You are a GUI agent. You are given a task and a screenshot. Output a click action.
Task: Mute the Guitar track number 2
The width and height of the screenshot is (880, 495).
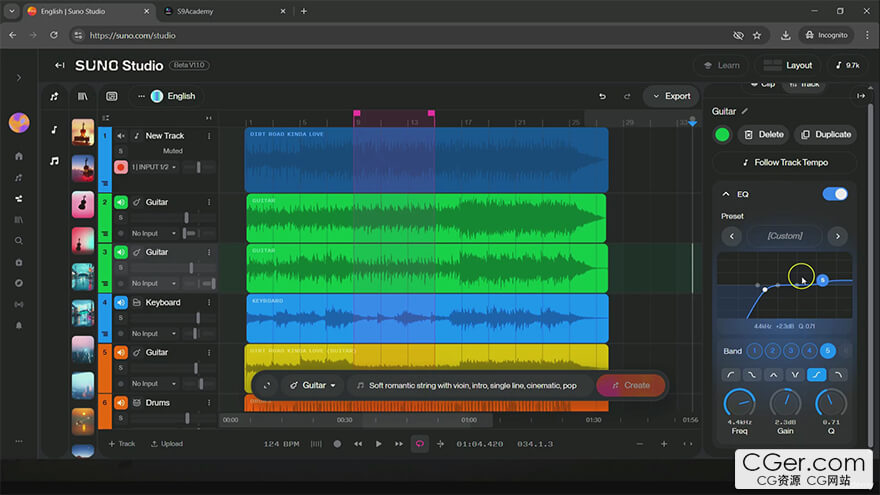coord(121,202)
